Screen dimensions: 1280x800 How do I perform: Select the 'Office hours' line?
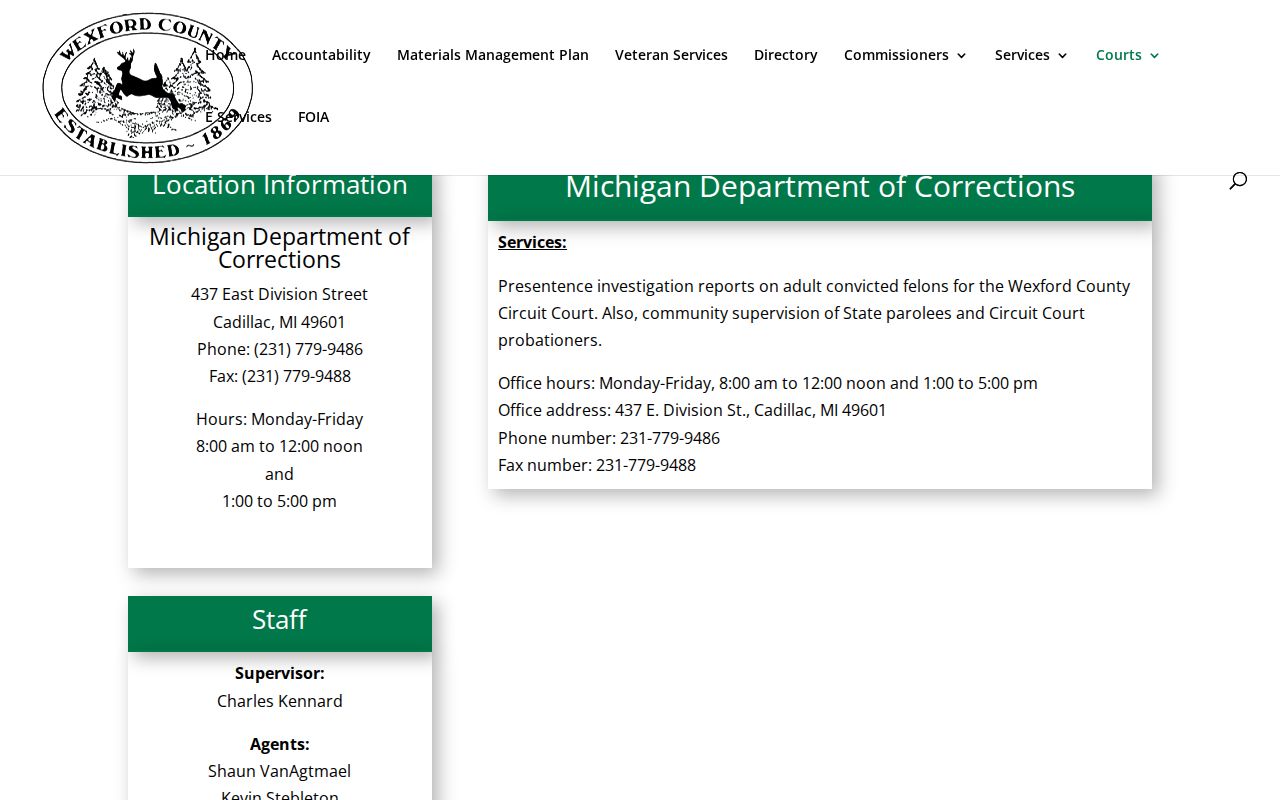pos(768,383)
